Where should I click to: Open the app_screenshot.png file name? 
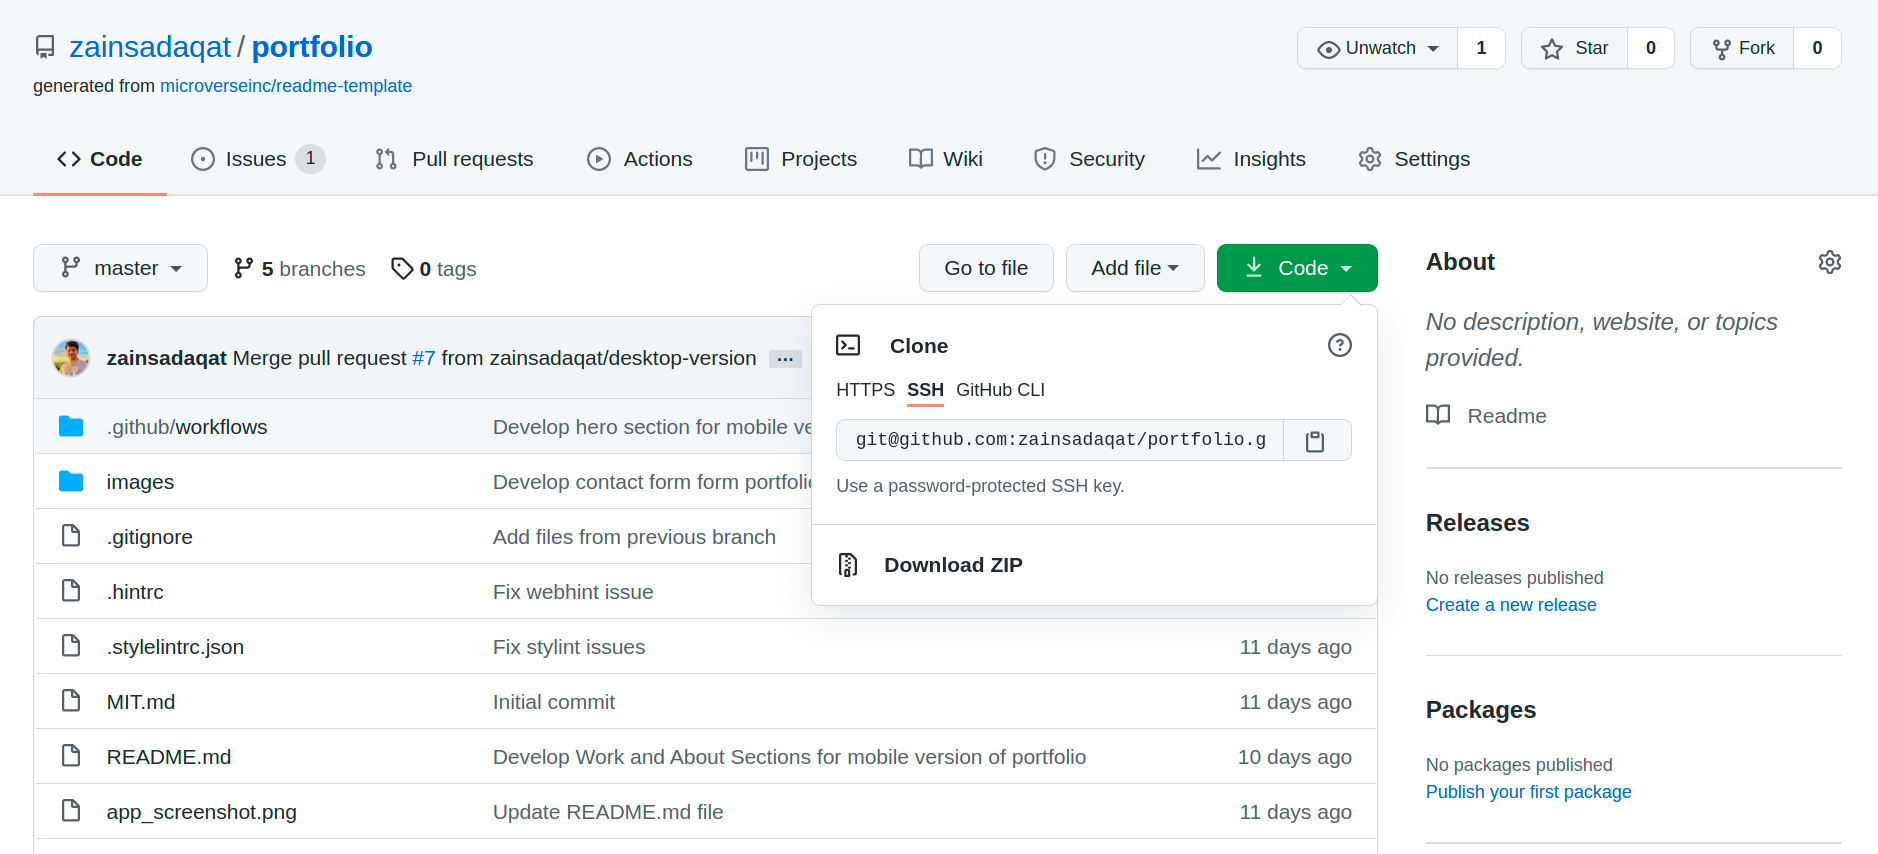(202, 812)
